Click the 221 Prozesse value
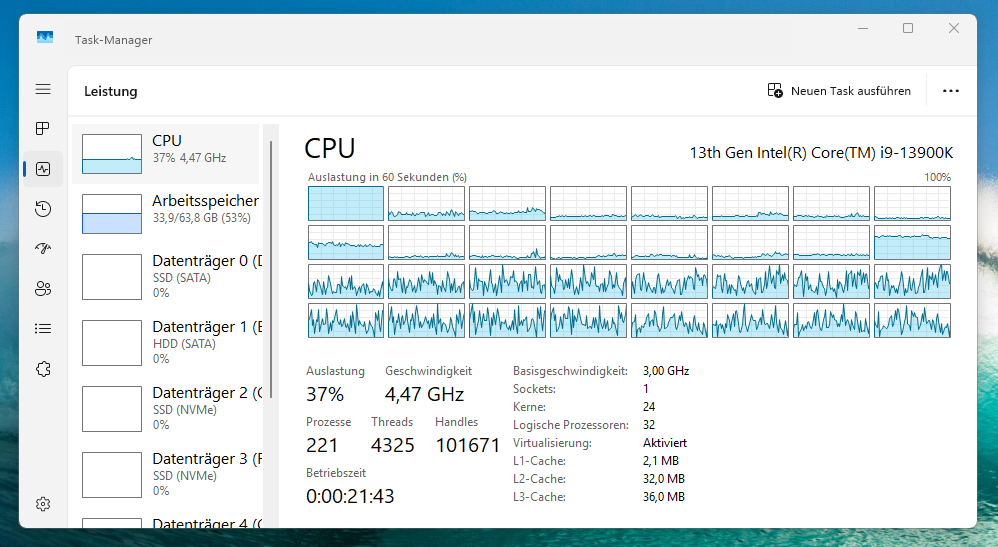Image resolution: width=998 pixels, height=547 pixels. [x=322, y=445]
